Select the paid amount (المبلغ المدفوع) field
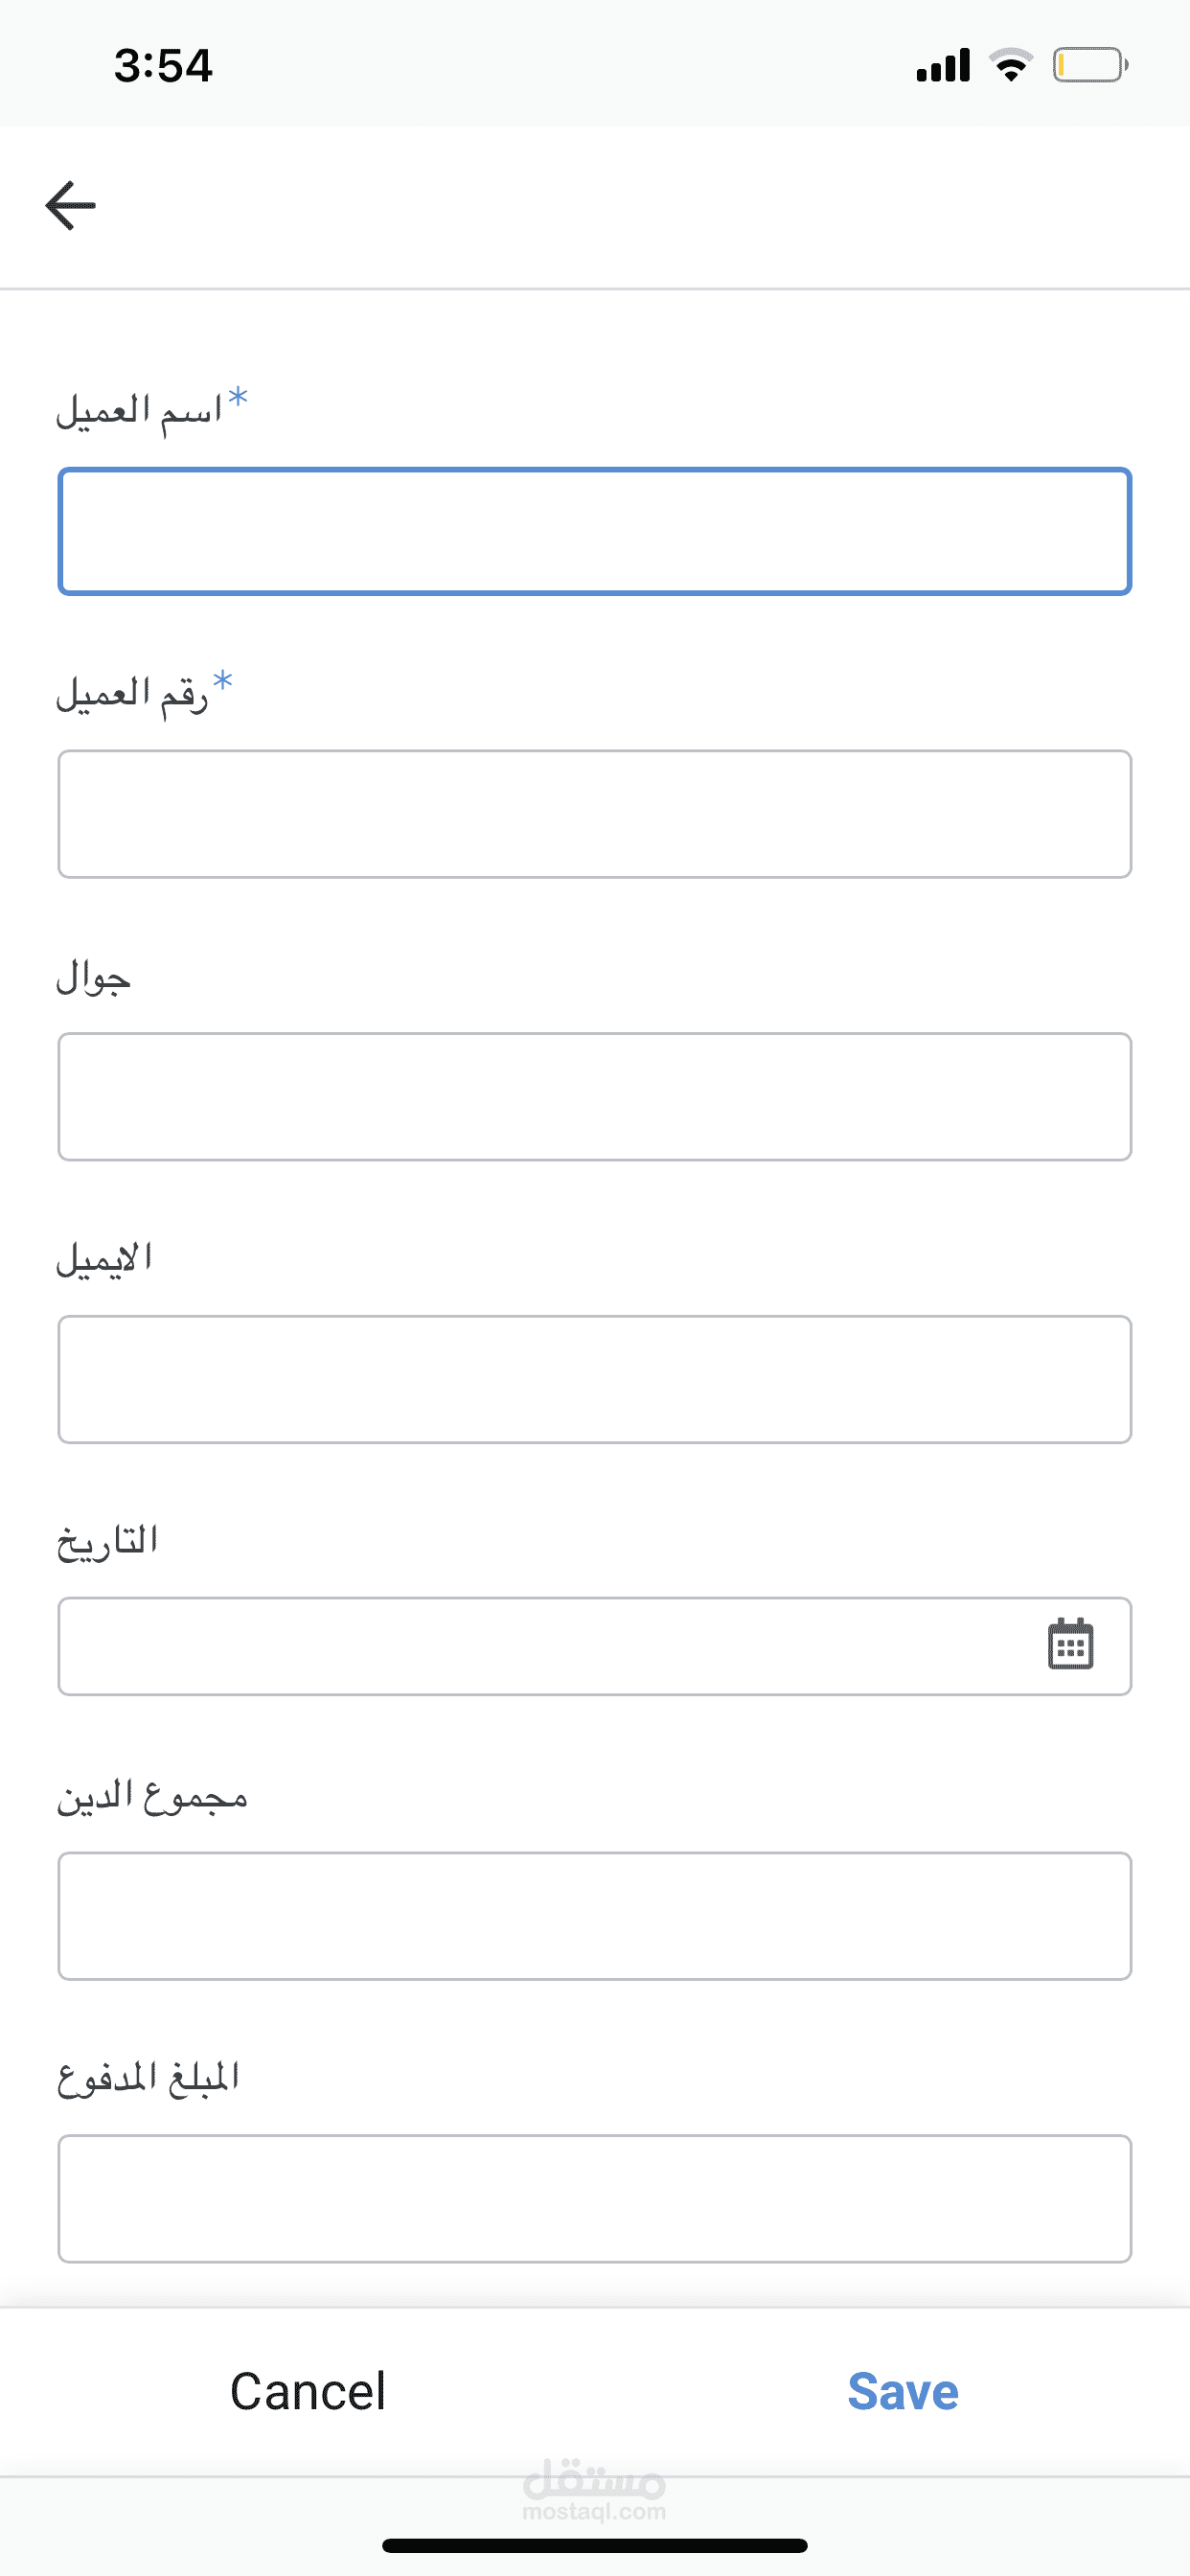This screenshot has height=2576, width=1190. 594,2199
